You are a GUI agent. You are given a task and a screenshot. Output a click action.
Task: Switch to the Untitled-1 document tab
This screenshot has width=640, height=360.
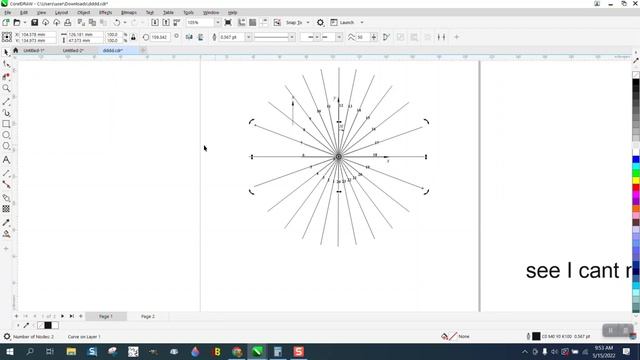(x=34, y=51)
